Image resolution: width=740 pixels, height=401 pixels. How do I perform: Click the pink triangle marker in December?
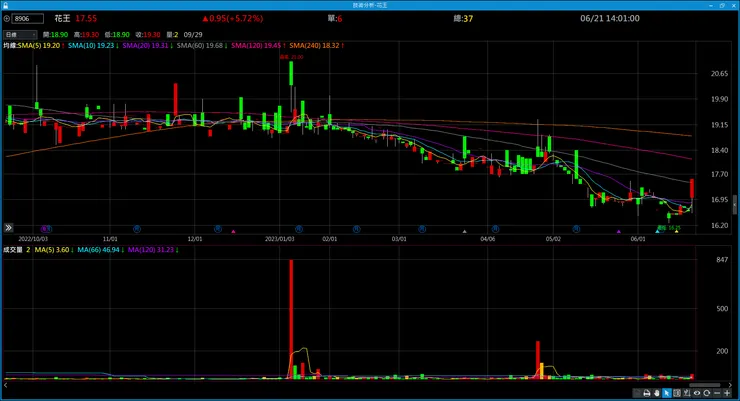coord(233,231)
